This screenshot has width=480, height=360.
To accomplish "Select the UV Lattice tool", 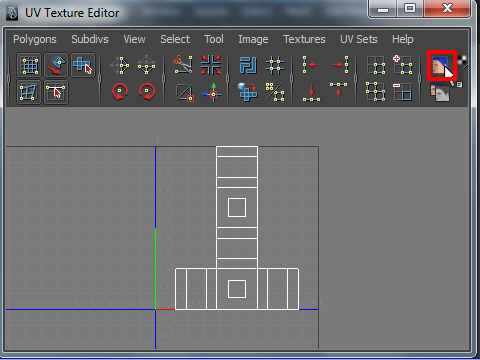I will click(29, 65).
